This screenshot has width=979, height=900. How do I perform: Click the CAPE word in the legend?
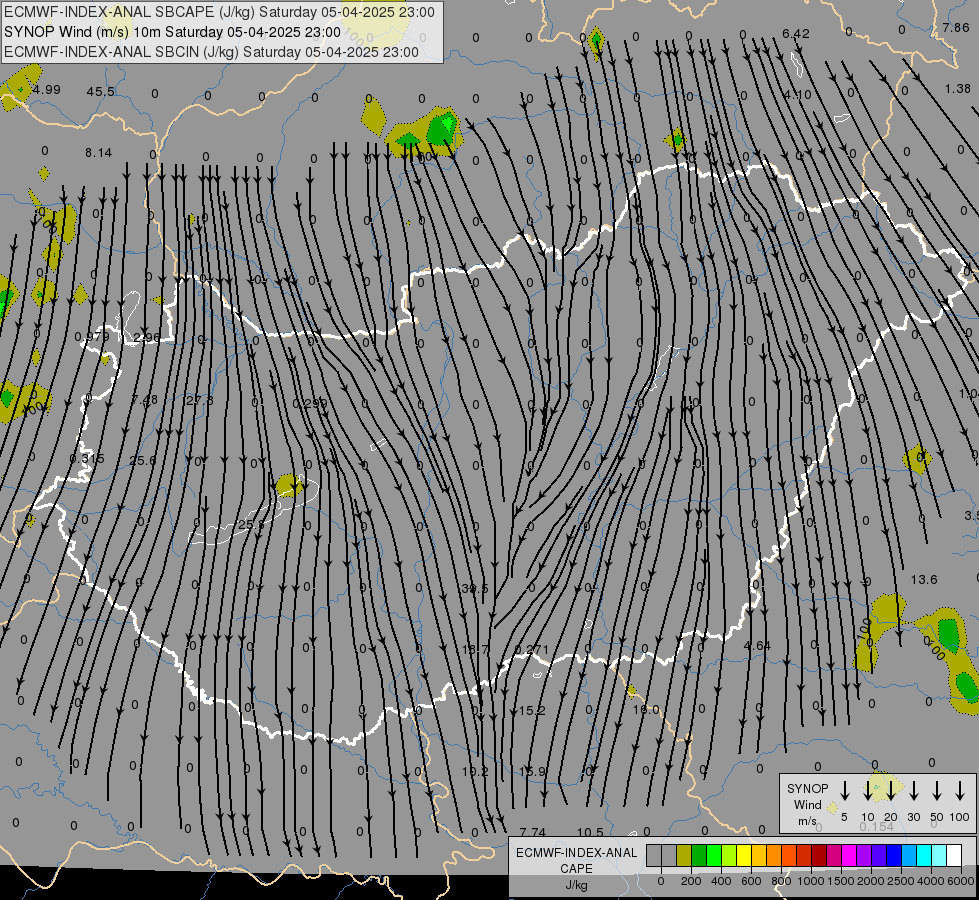point(576,869)
